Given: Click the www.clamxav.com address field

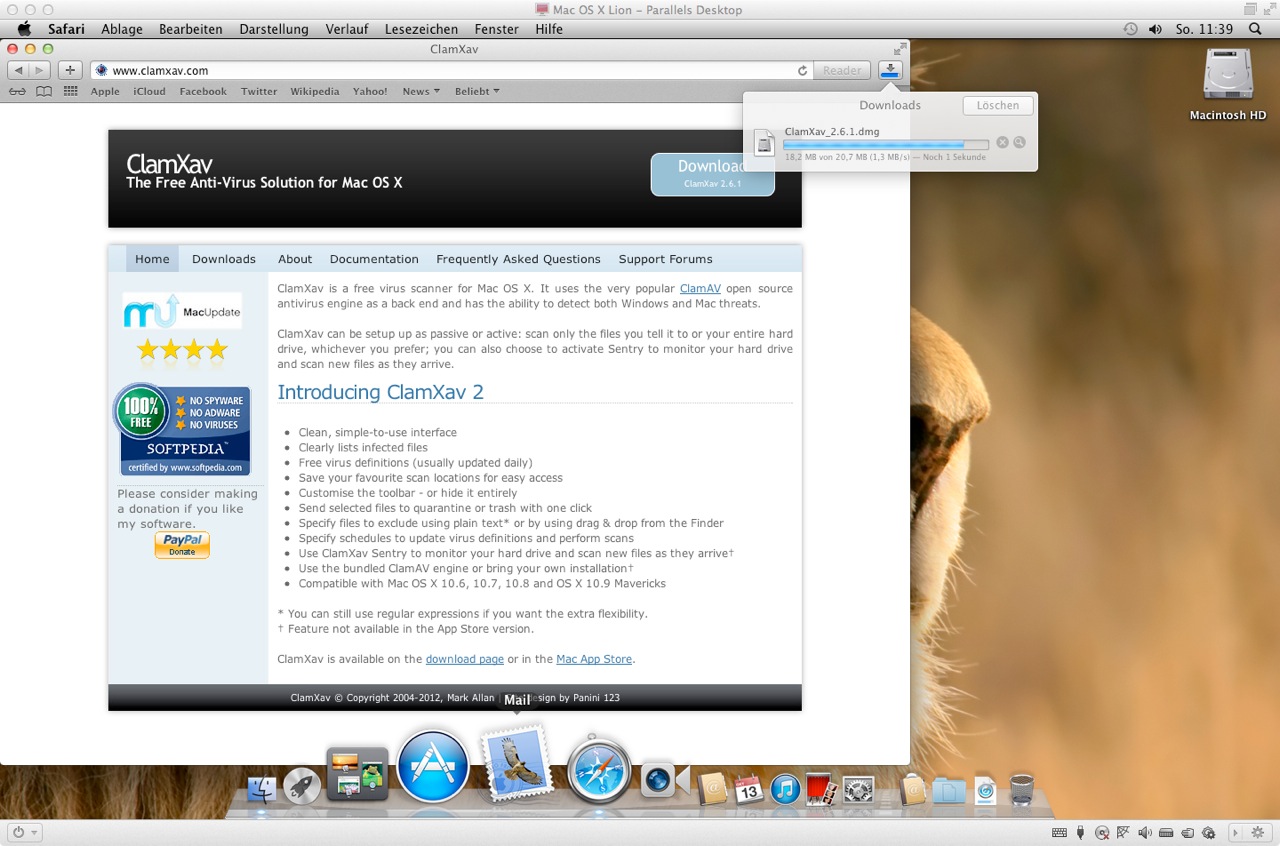Looking at the screenshot, I should tap(452, 71).
